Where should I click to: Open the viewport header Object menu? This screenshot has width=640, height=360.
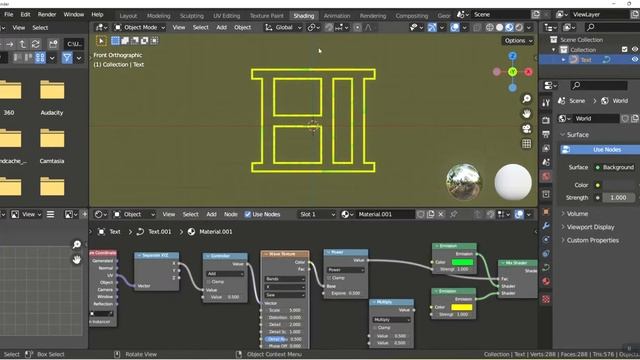click(x=242, y=28)
